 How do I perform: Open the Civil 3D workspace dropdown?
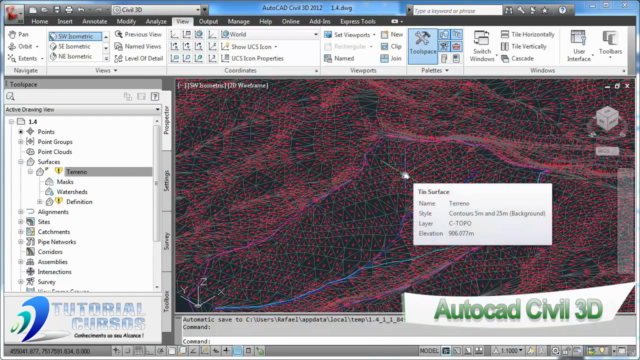click(x=157, y=9)
